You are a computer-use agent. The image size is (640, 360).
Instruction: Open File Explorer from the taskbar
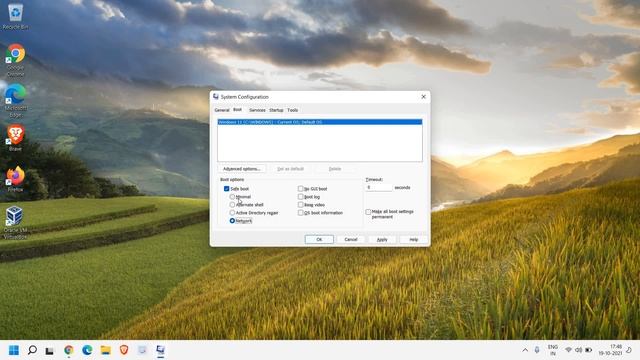pos(106,350)
